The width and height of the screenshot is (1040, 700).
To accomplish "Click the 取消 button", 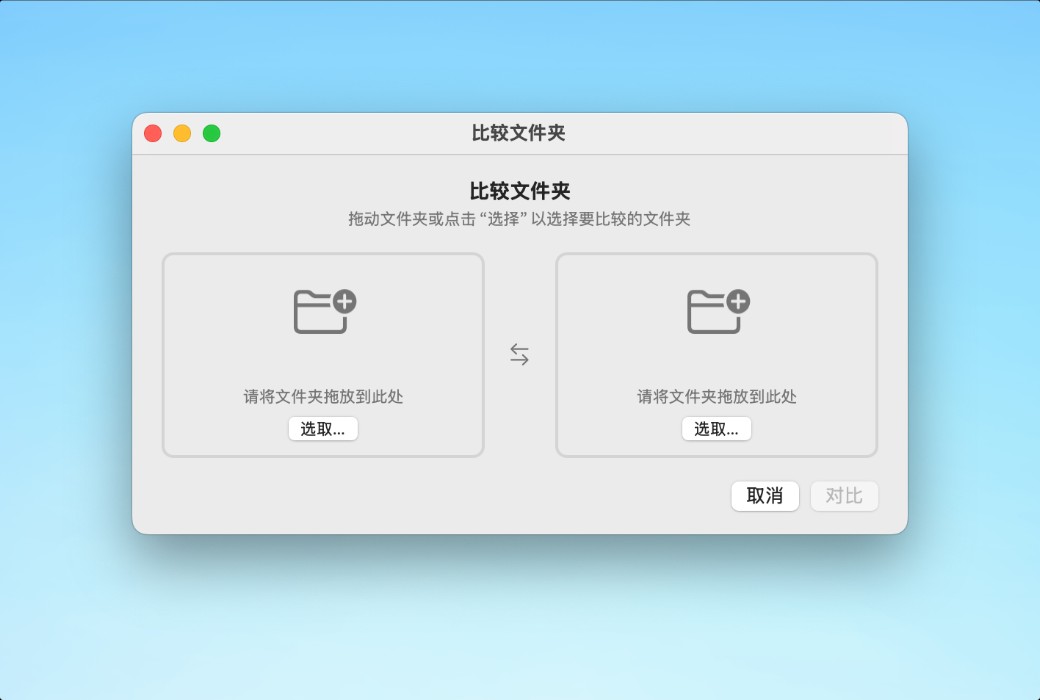I will (x=765, y=496).
